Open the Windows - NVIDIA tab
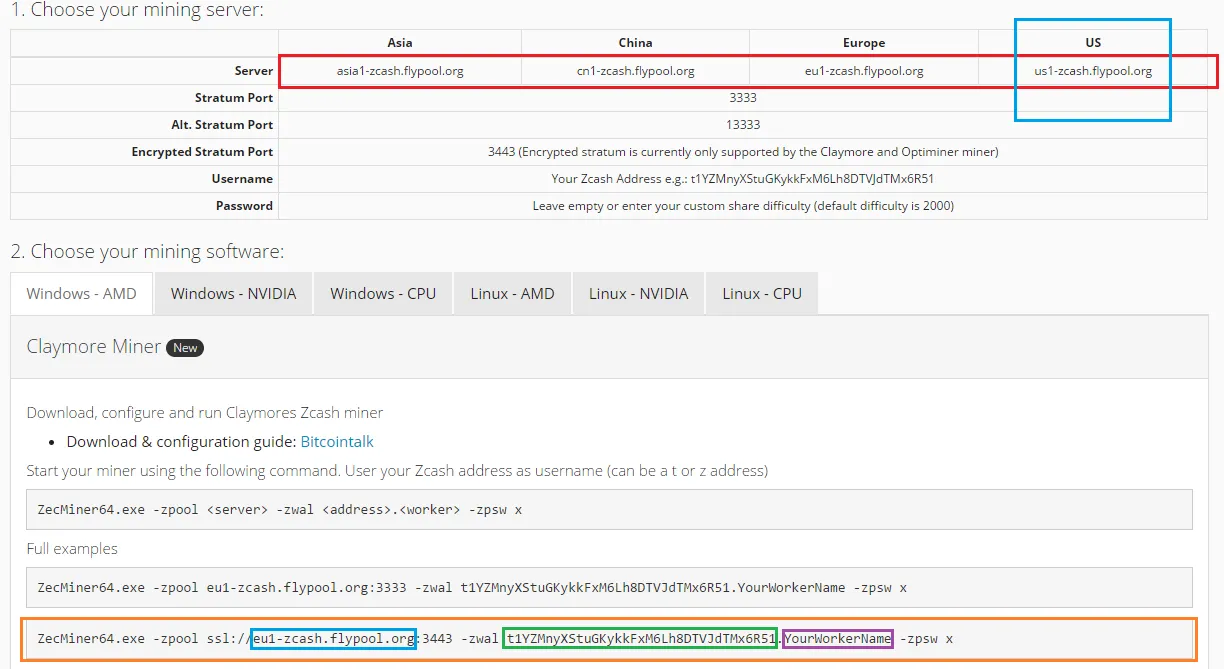This screenshot has height=669, width=1224. [233, 294]
